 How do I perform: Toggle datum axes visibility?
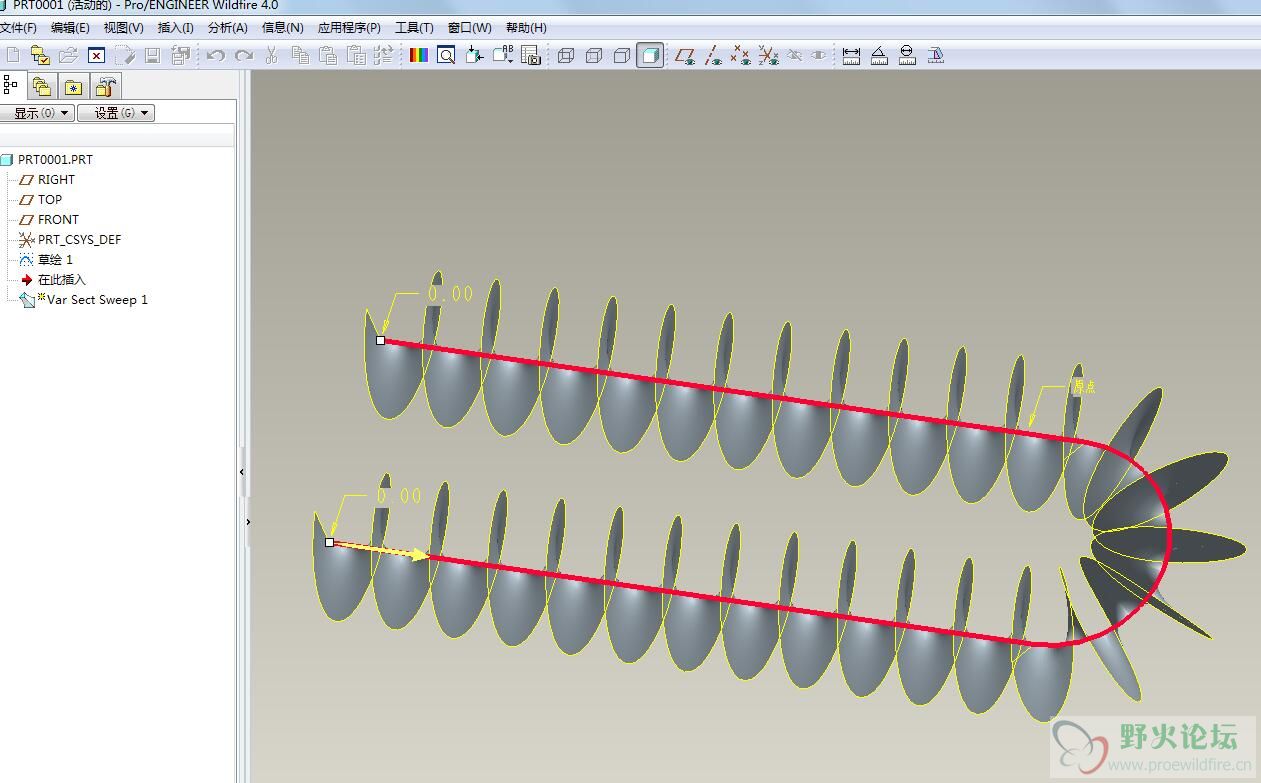click(713, 55)
